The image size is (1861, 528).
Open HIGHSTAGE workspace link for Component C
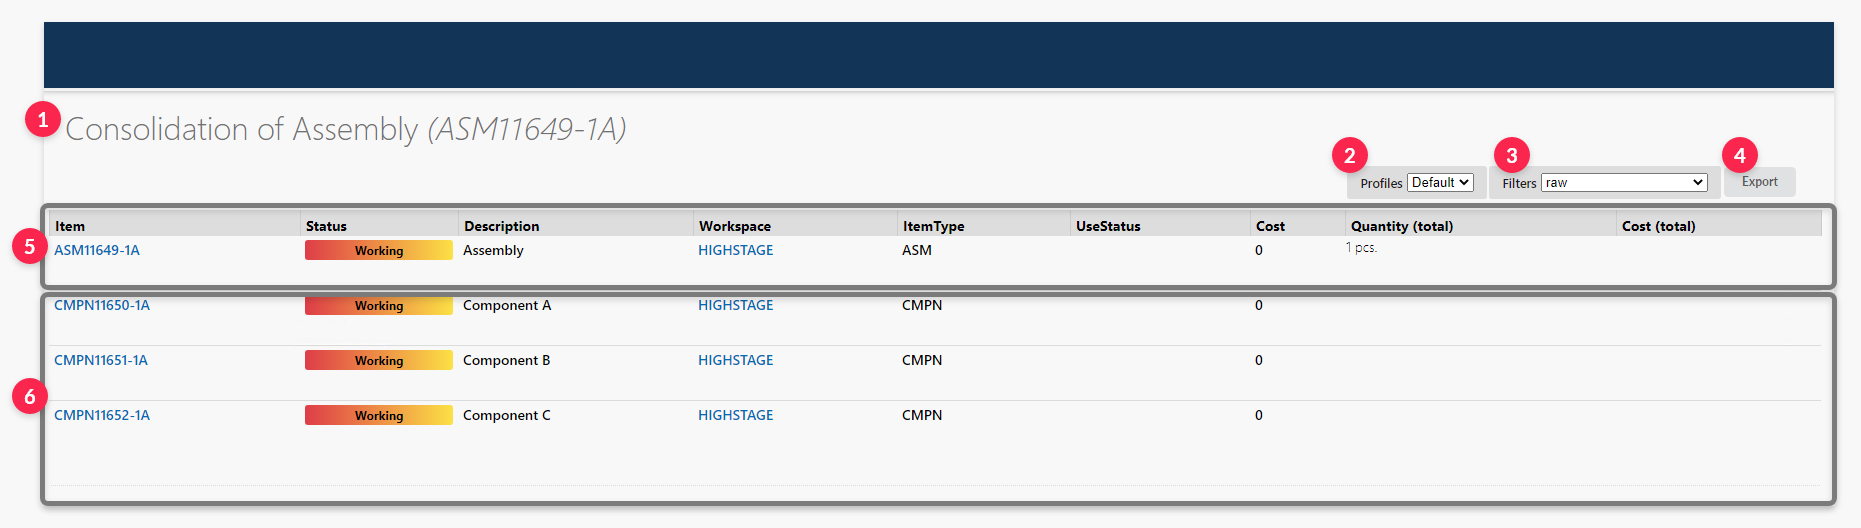pos(736,415)
